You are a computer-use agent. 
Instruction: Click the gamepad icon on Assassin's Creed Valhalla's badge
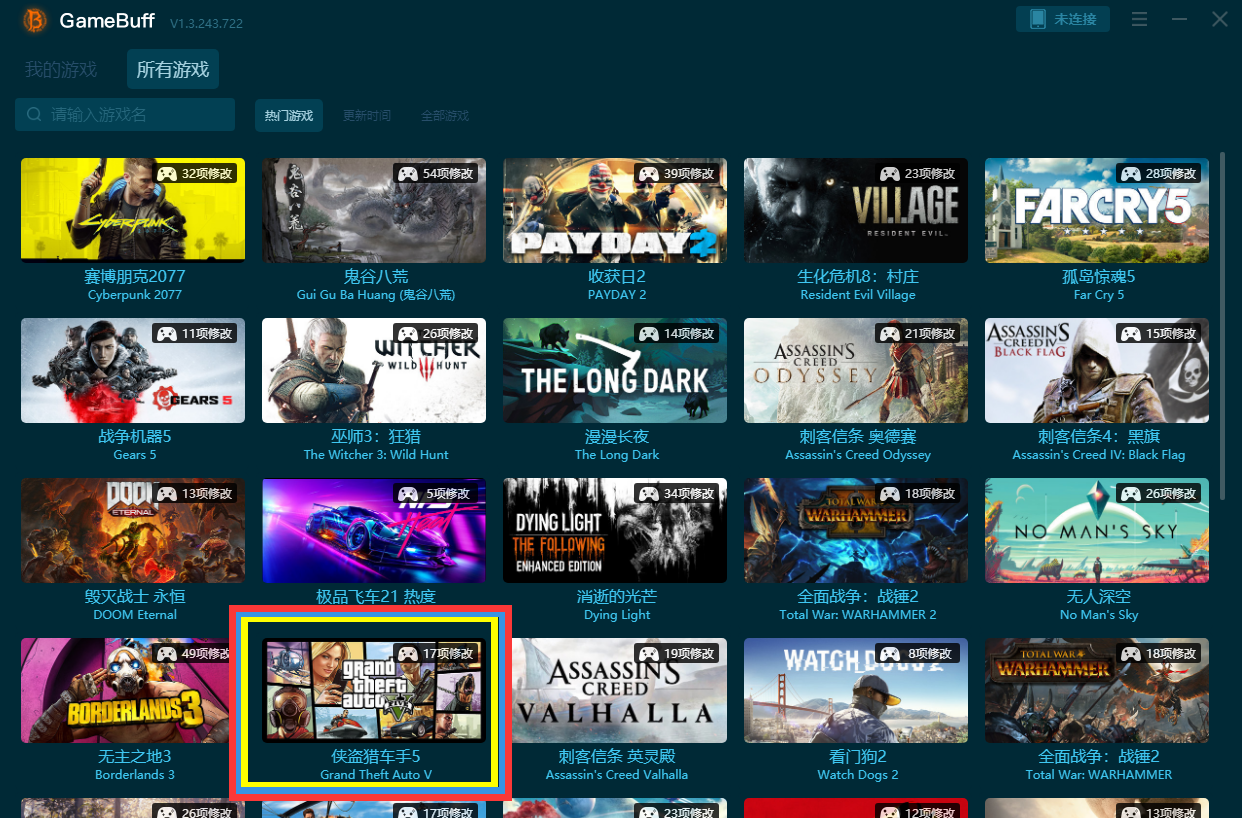tap(649, 654)
